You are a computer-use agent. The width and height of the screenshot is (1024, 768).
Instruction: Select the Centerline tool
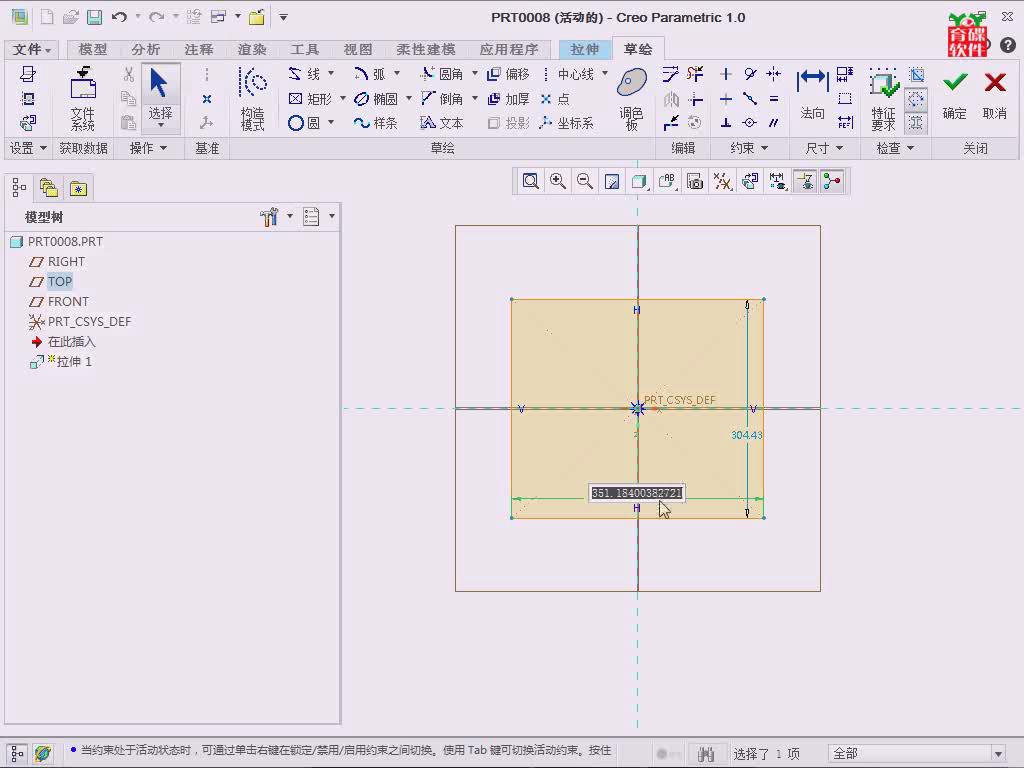(568, 74)
